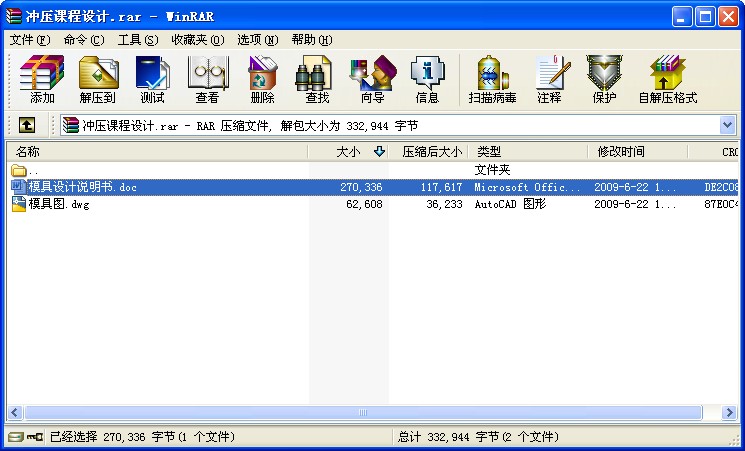Sort by Type (类型) column header
Viewport: 745px width, 451px height.
pyautogui.click(x=528, y=152)
